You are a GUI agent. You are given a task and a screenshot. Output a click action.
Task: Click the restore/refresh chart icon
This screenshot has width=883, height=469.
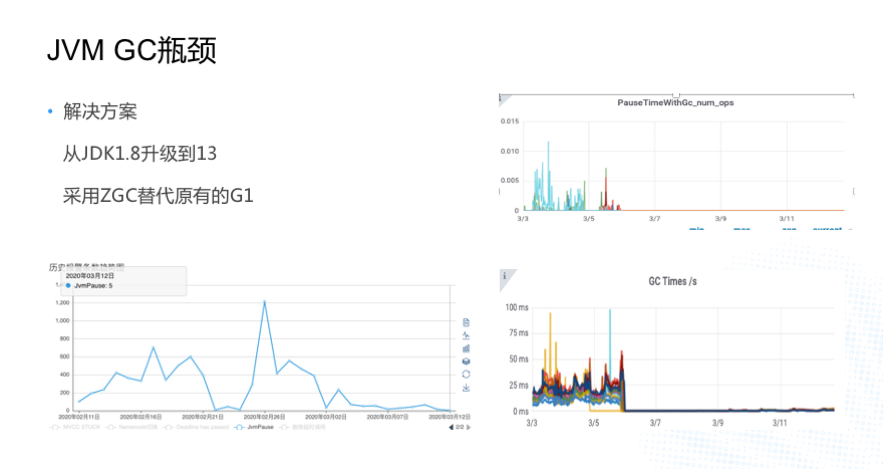(466, 374)
